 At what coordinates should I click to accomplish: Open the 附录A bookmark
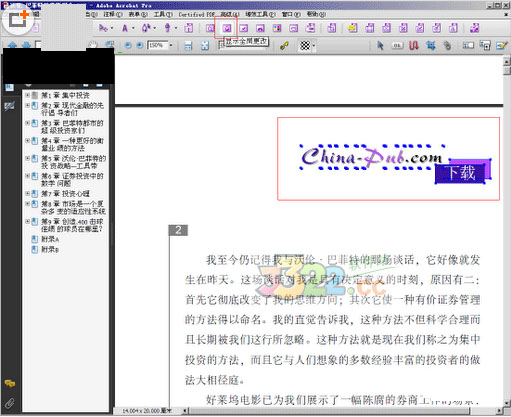(x=50, y=239)
